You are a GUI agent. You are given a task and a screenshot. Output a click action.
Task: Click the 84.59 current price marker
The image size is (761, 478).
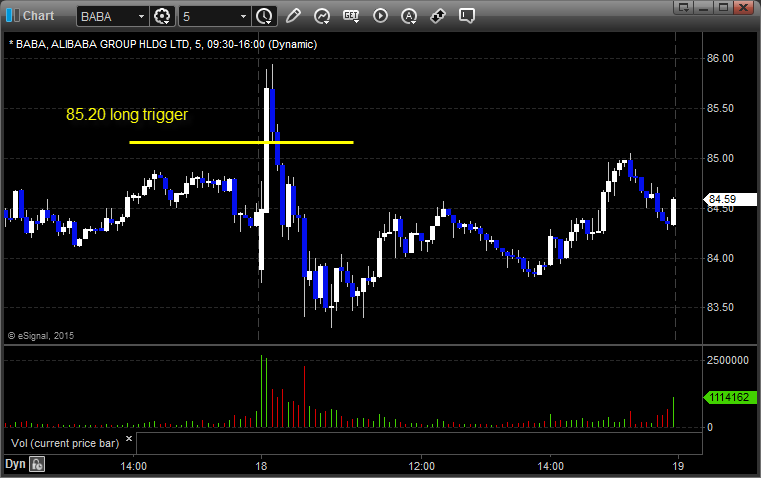coord(730,199)
